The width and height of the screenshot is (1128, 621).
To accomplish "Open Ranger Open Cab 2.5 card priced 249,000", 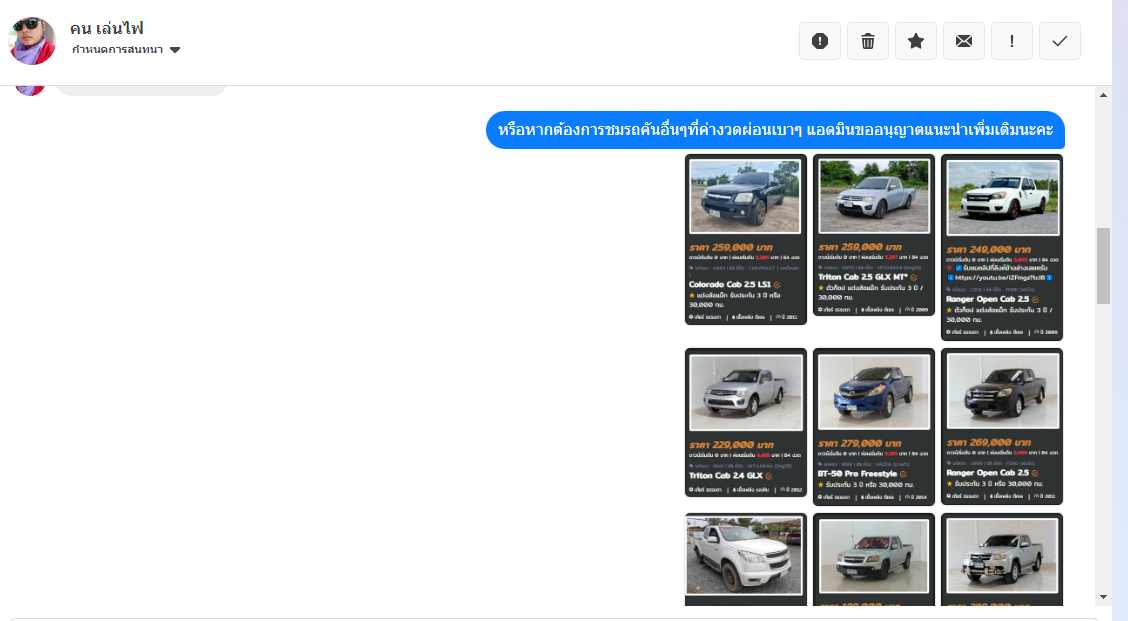I will [x=1001, y=248].
